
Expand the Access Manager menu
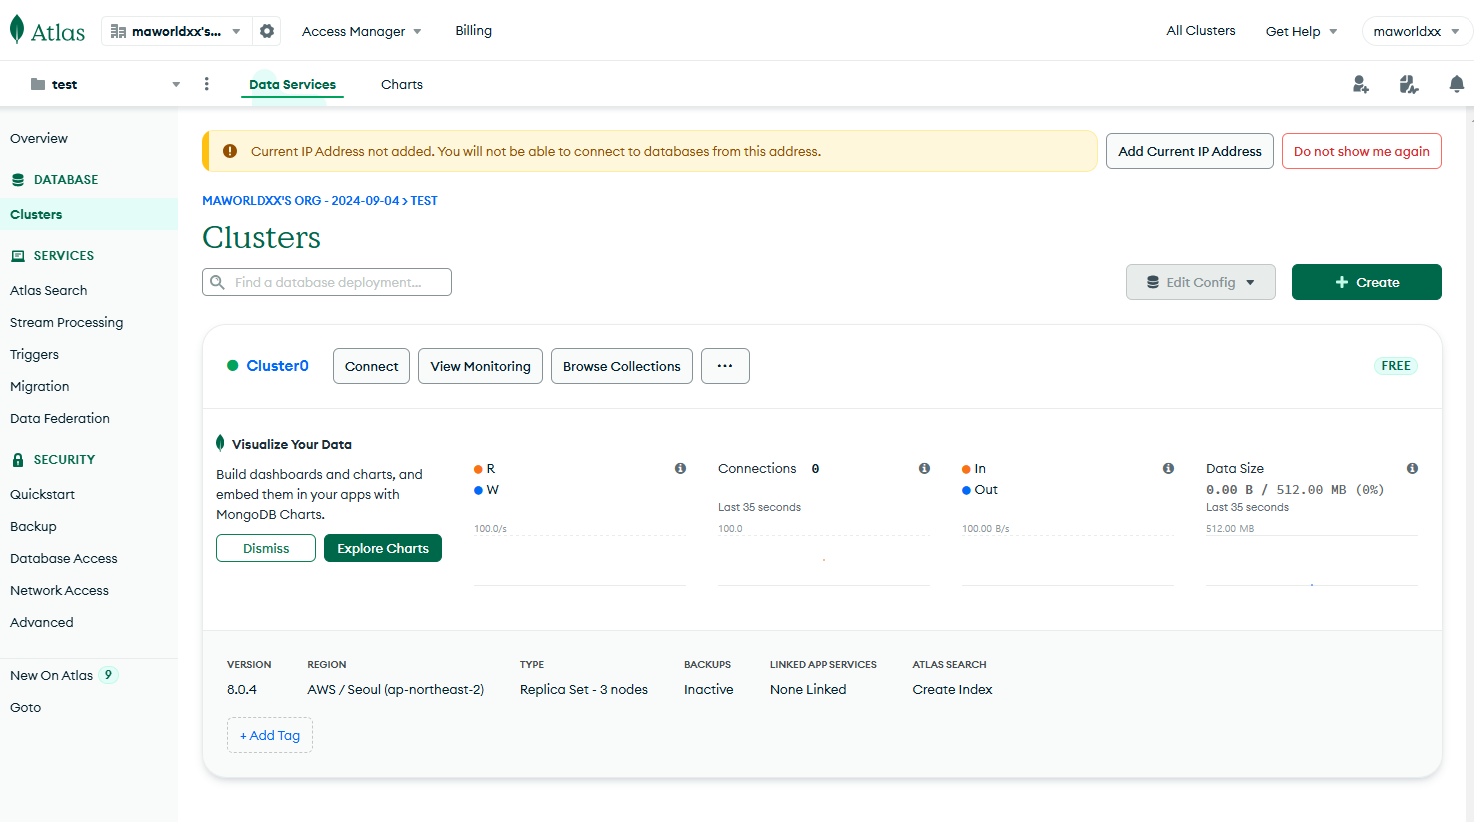pyautogui.click(x=362, y=31)
